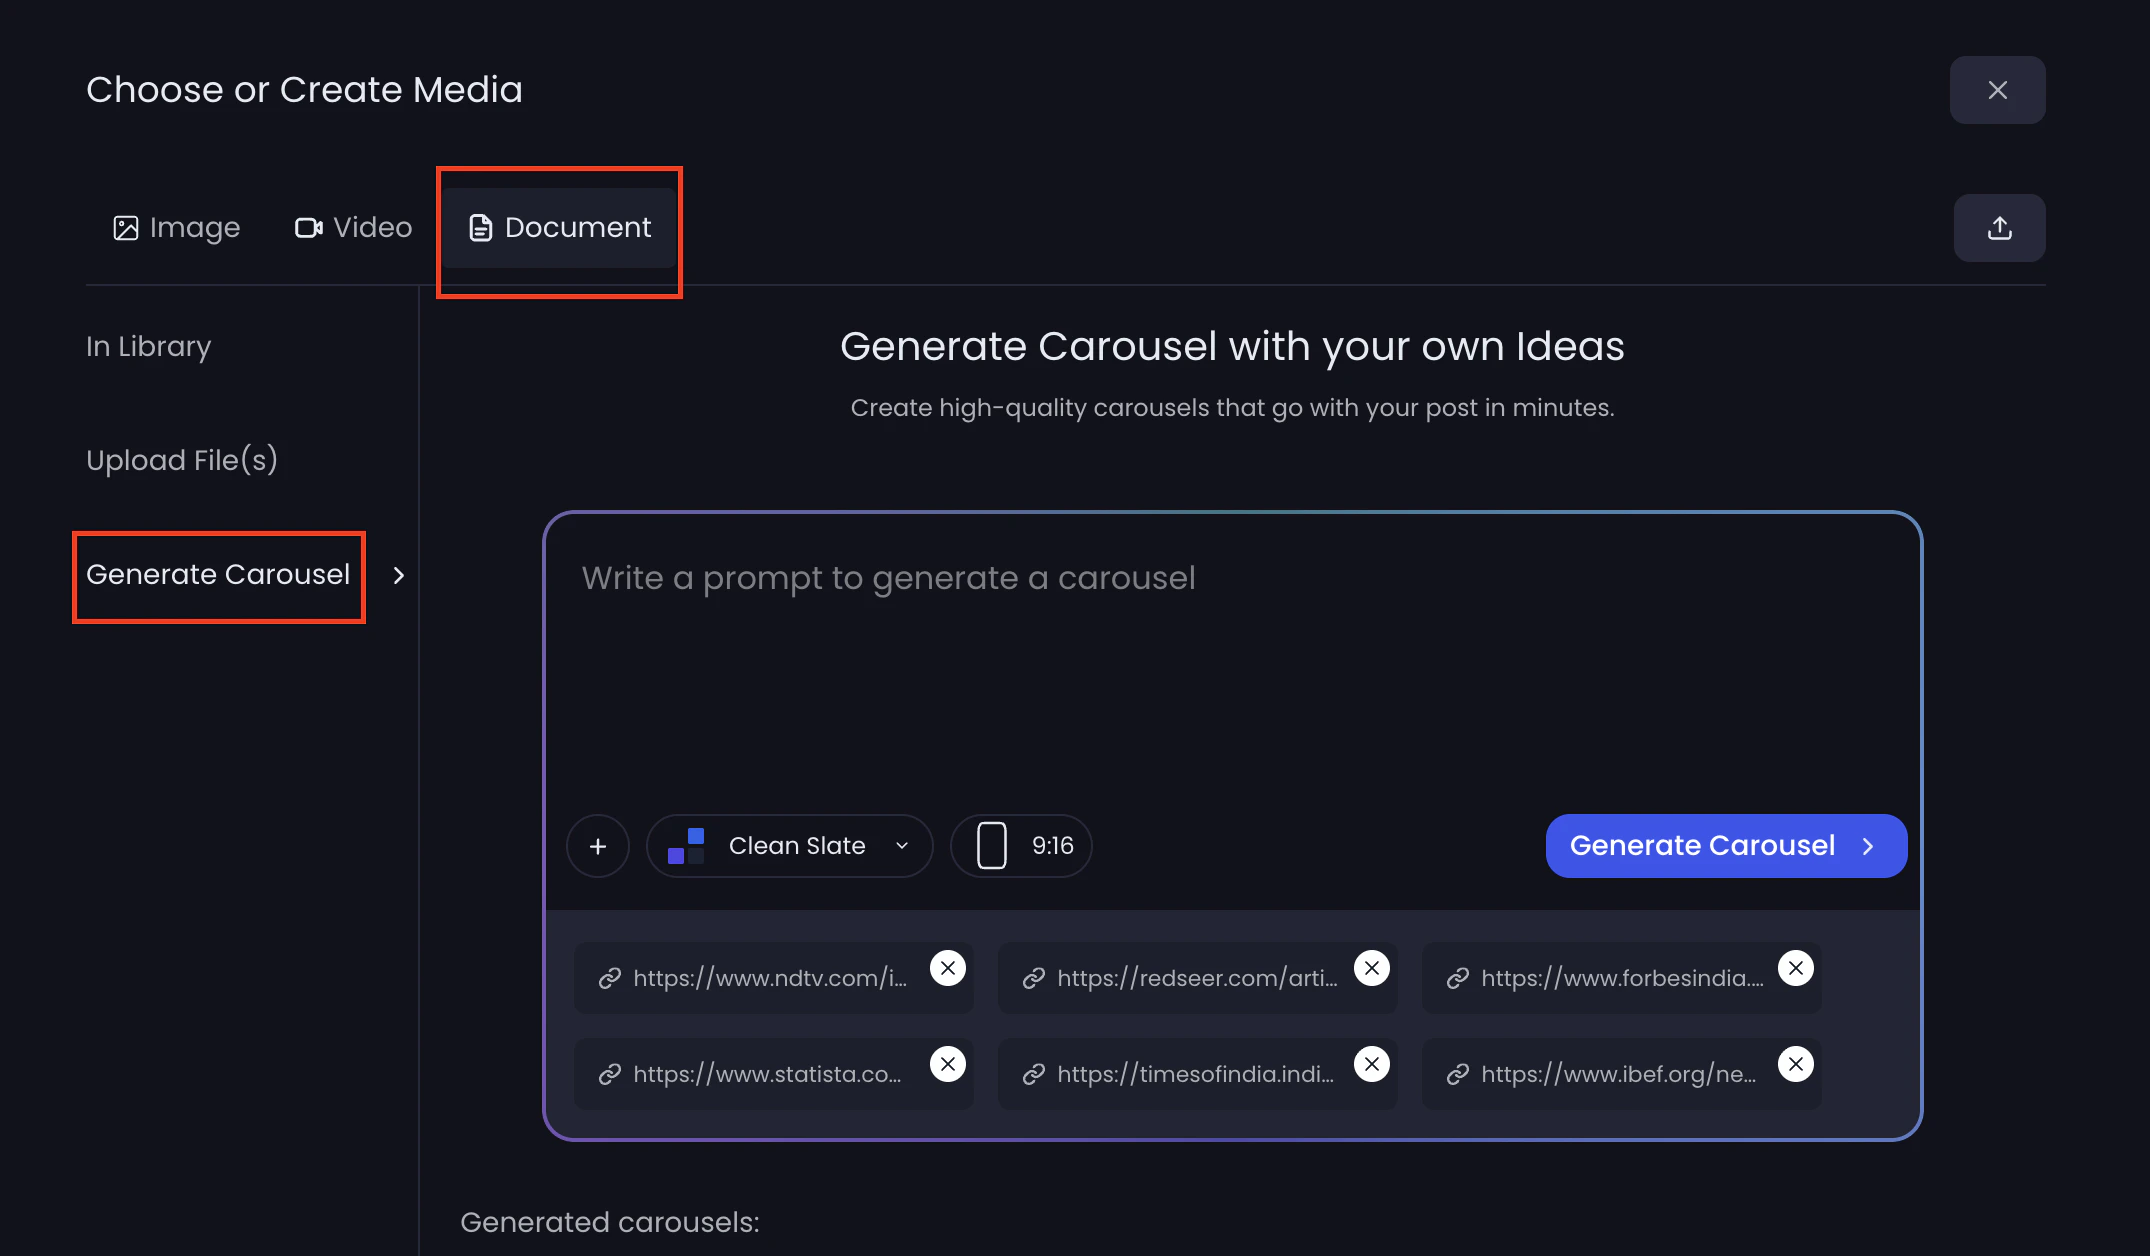Switch to the Image media tab

(176, 227)
